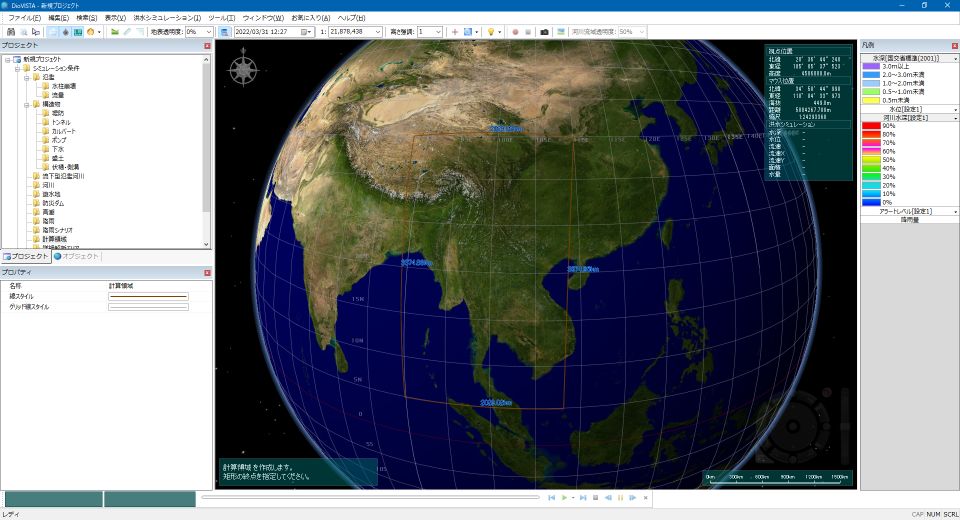This screenshot has width=960, height=520.
Task: Open the ウィンドウ(W) menu
Action: pos(263,18)
